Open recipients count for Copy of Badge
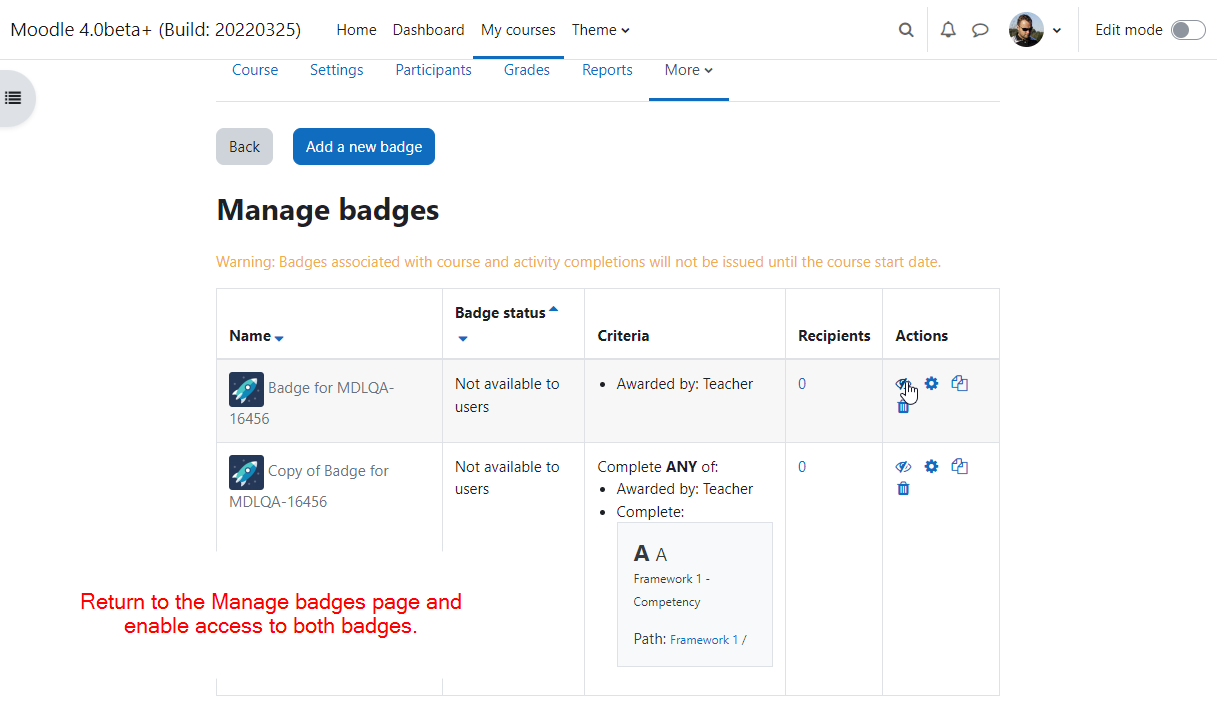 point(802,467)
